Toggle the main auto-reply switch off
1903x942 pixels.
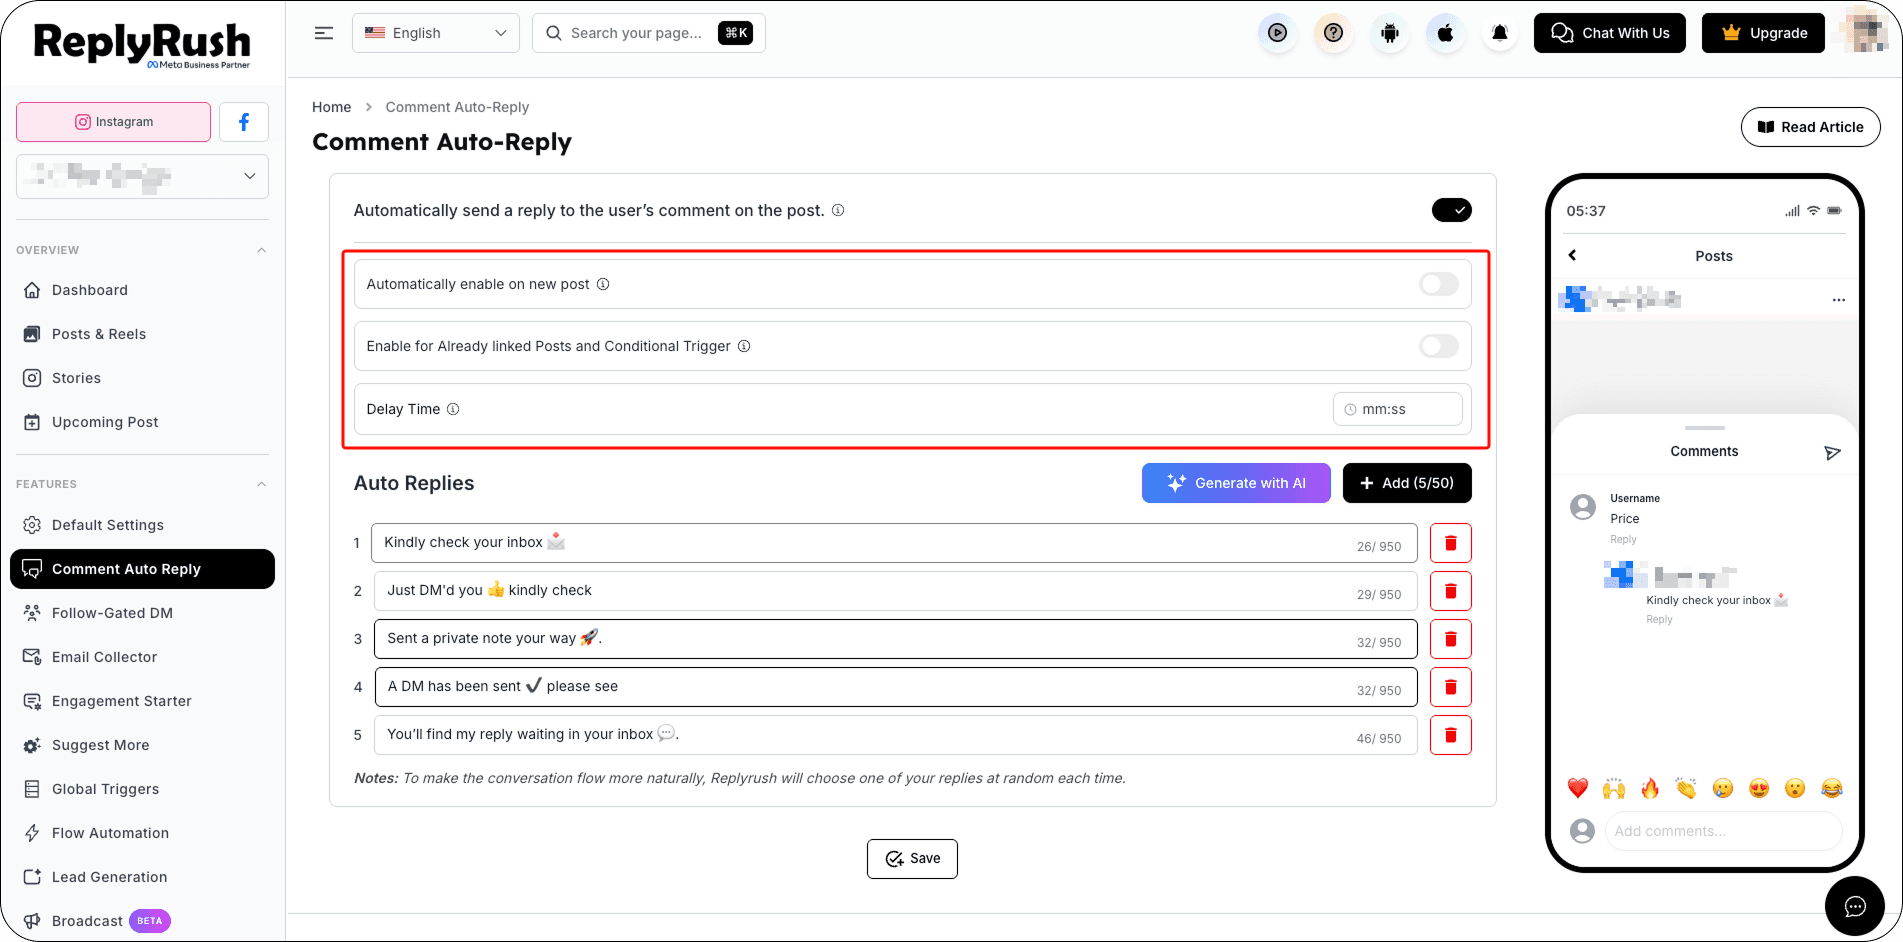coord(1451,210)
